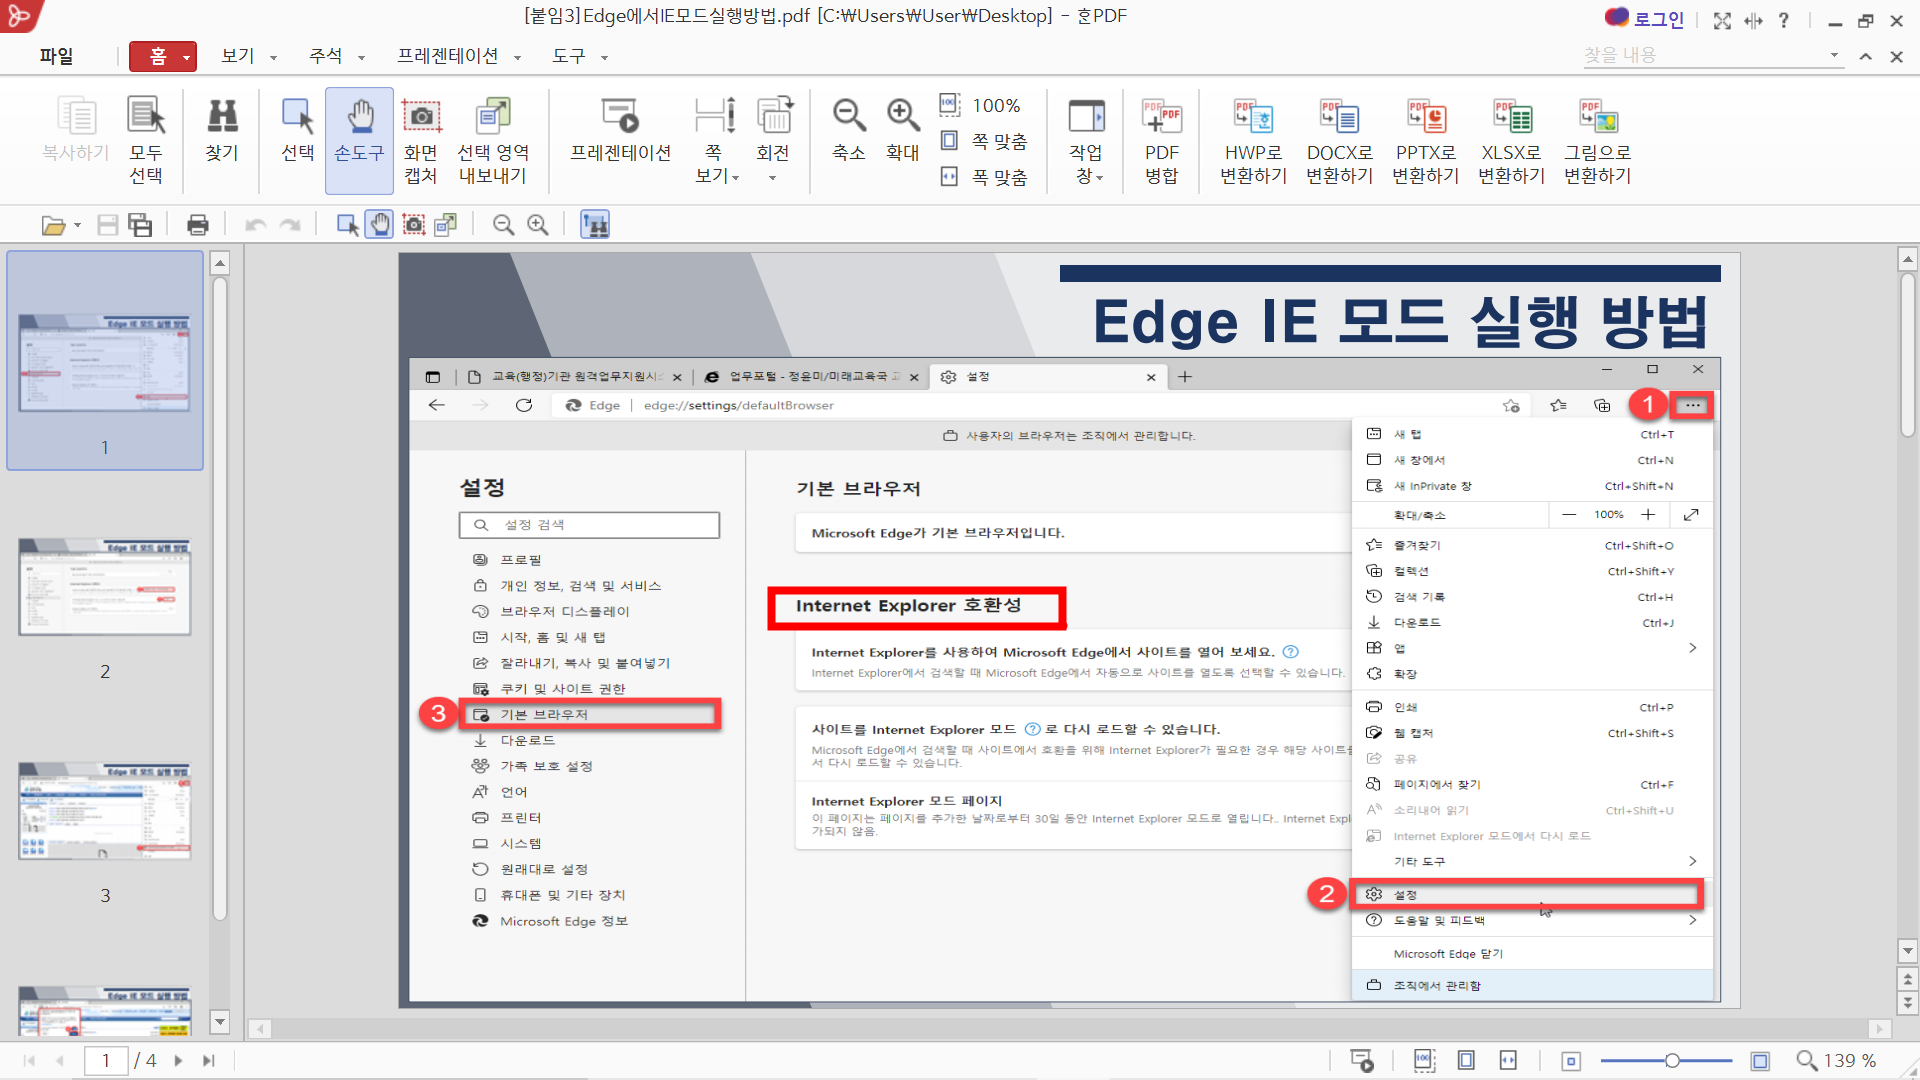
Task: Open dropdown arrow beside open folder icon
Action: (77, 225)
